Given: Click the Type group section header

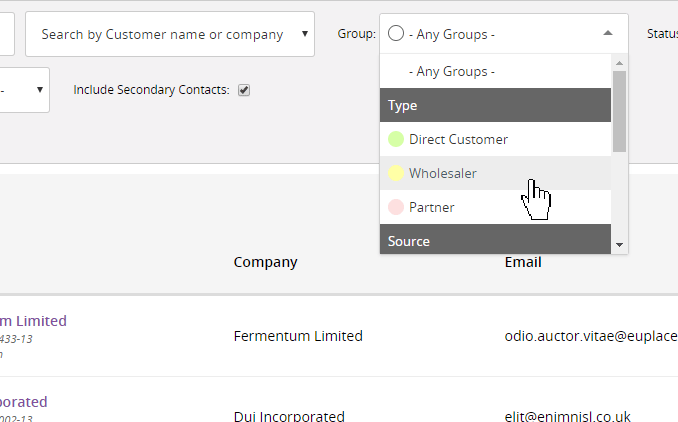Looking at the screenshot, I should tap(495, 105).
